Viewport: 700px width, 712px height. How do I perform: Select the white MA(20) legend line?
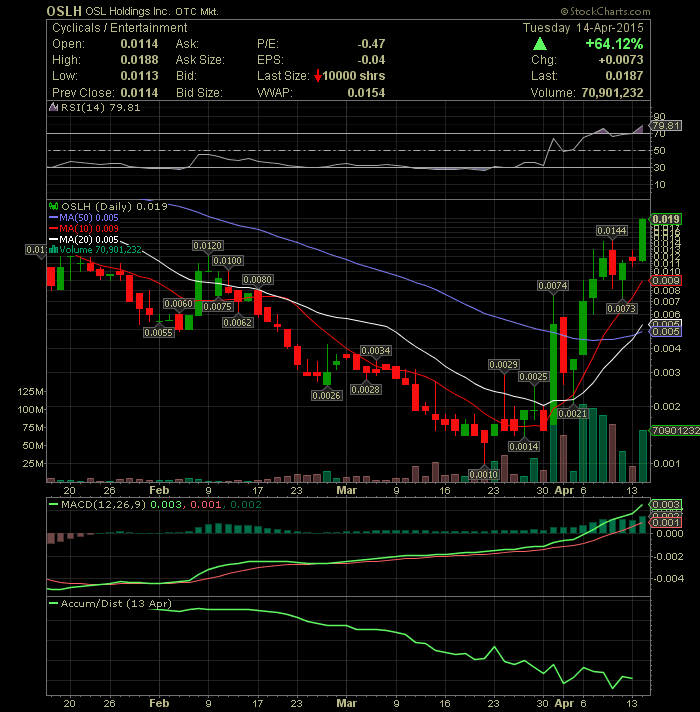54,239
